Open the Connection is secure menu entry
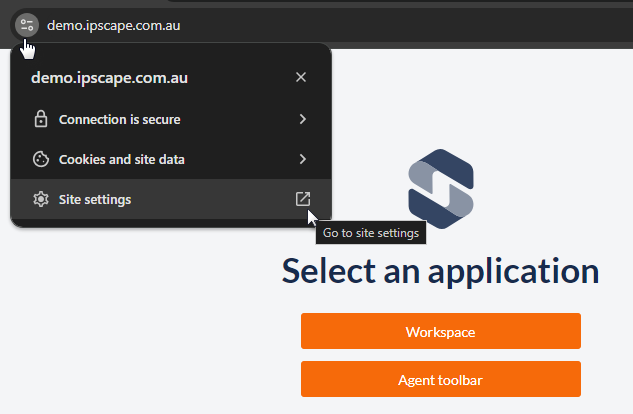The height and width of the screenshot is (414, 633). coord(120,120)
